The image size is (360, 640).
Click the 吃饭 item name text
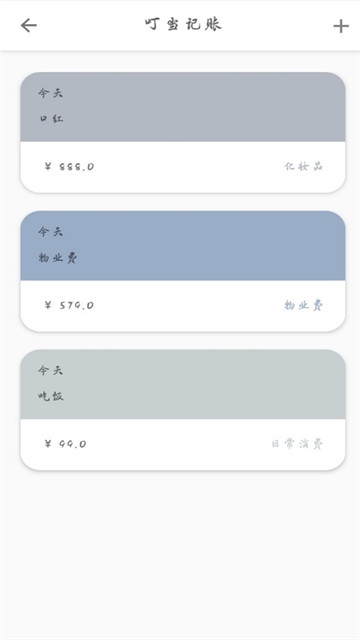pyautogui.click(x=51, y=396)
